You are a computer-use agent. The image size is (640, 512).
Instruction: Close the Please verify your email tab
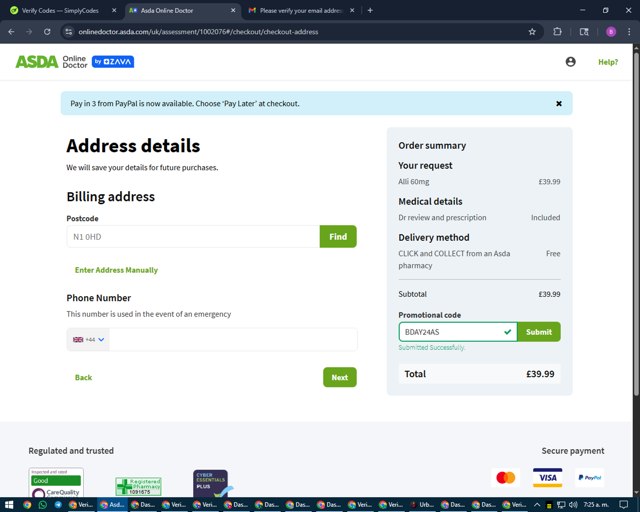coord(352,11)
